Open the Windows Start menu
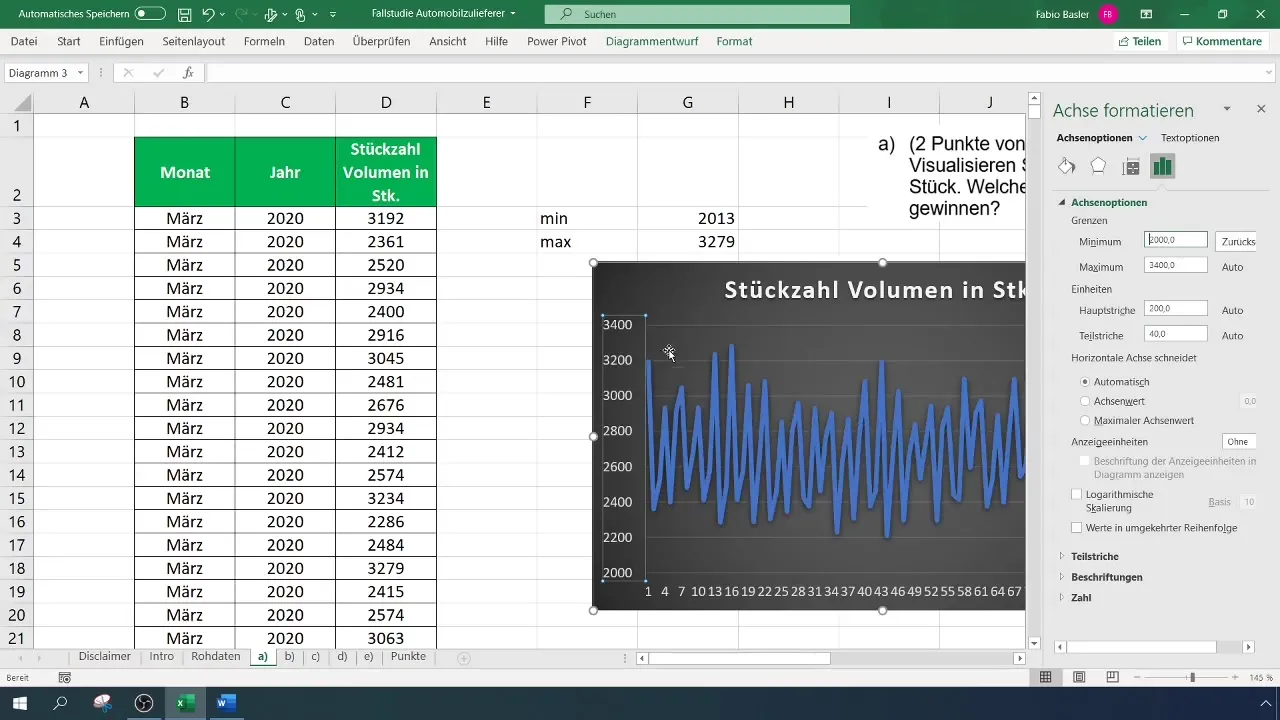The height and width of the screenshot is (720, 1280). tap(19, 703)
